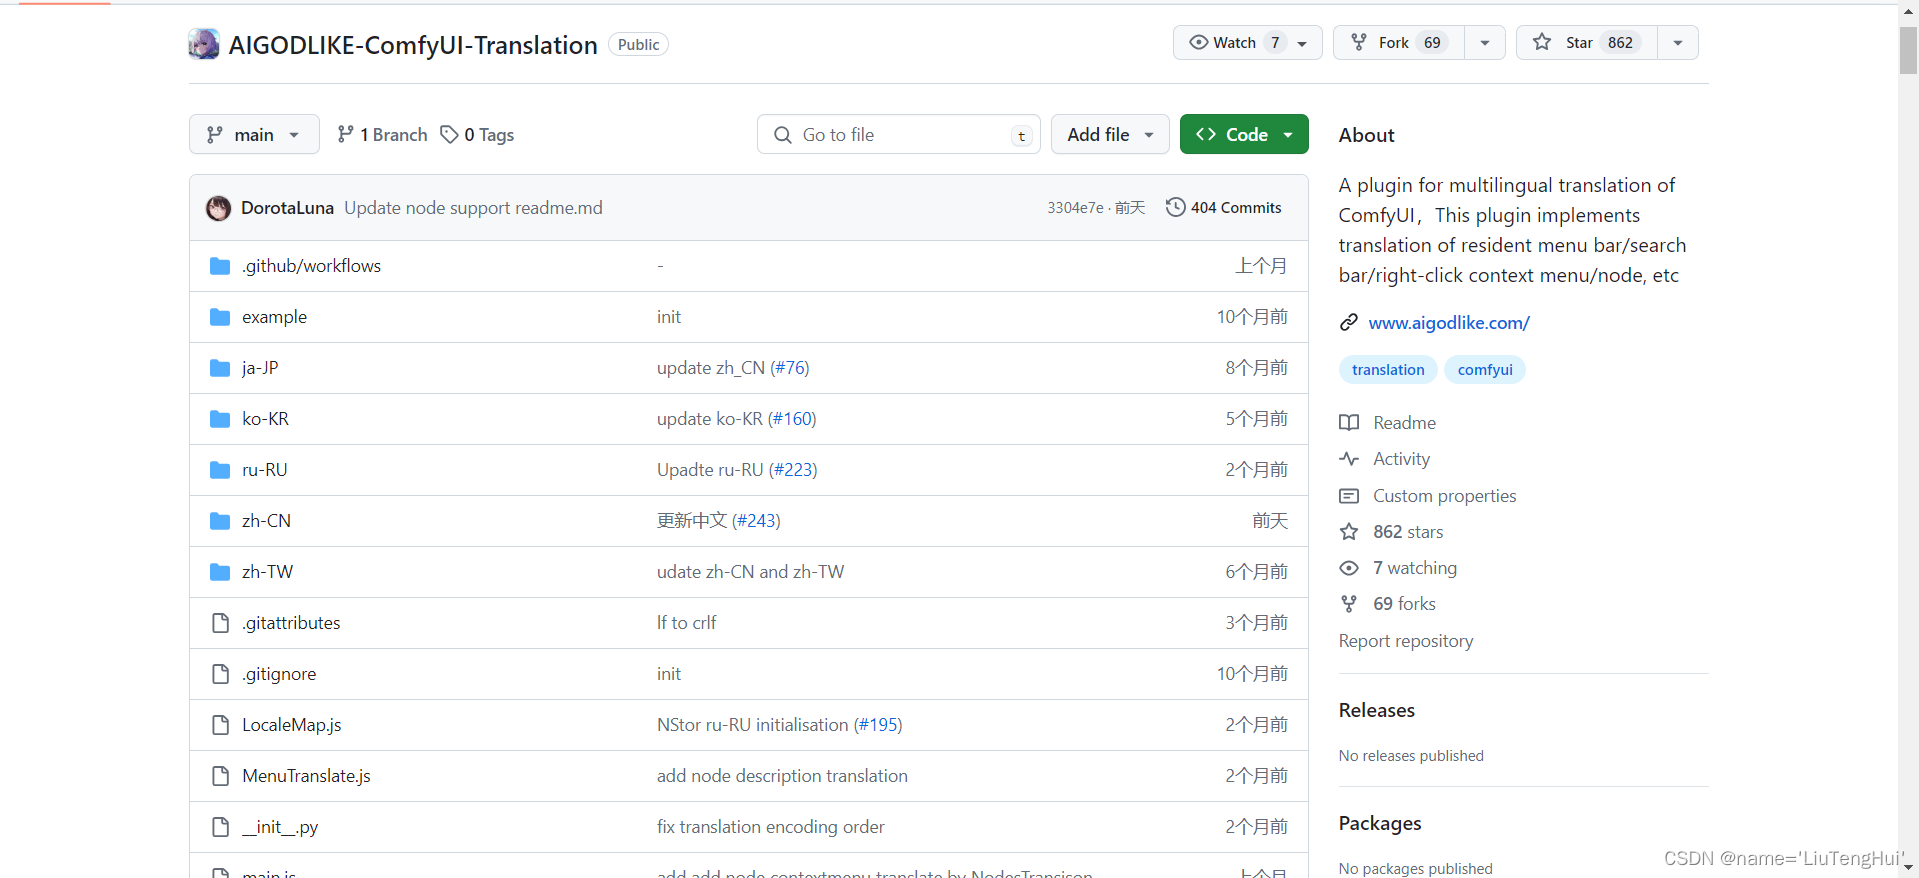Open the Releases section heading

click(1377, 710)
